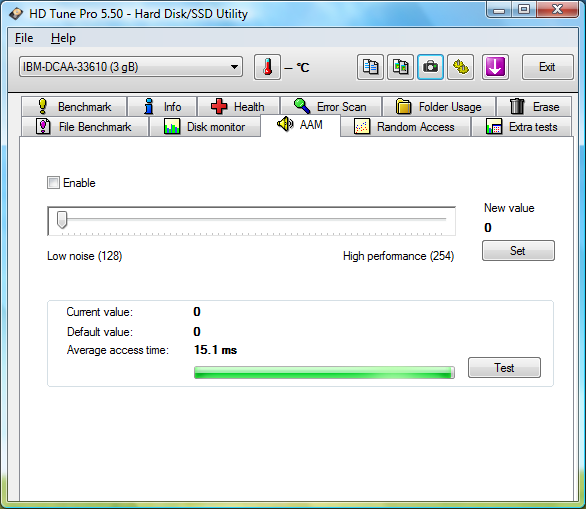Copy screenshot to clipboard icon
586x509 pixels.
point(400,67)
